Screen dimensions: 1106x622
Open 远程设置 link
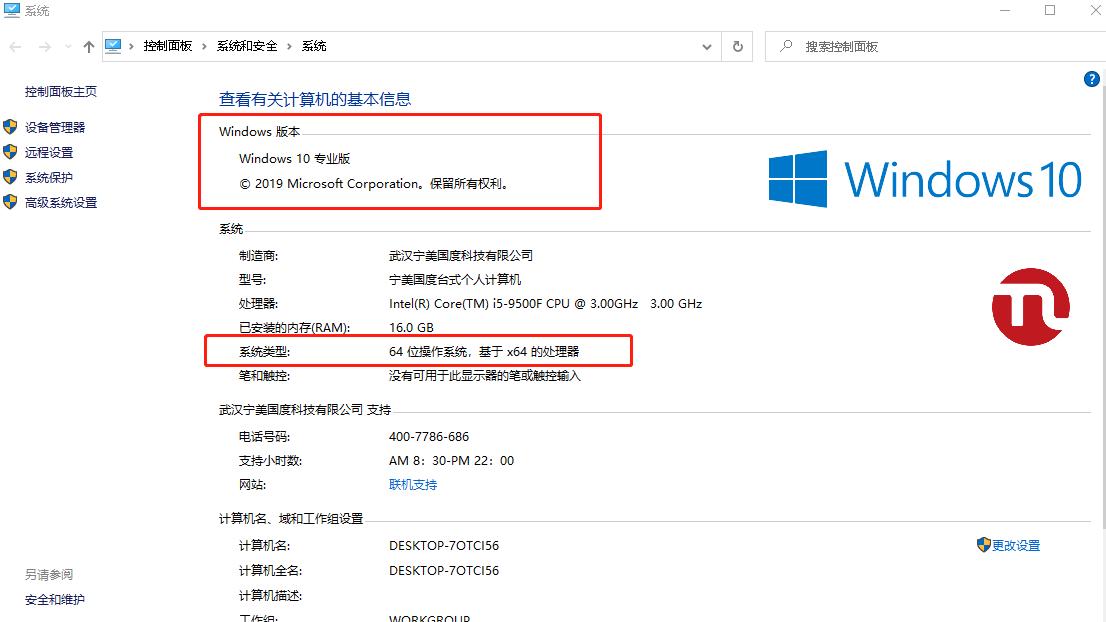[x=49, y=152]
